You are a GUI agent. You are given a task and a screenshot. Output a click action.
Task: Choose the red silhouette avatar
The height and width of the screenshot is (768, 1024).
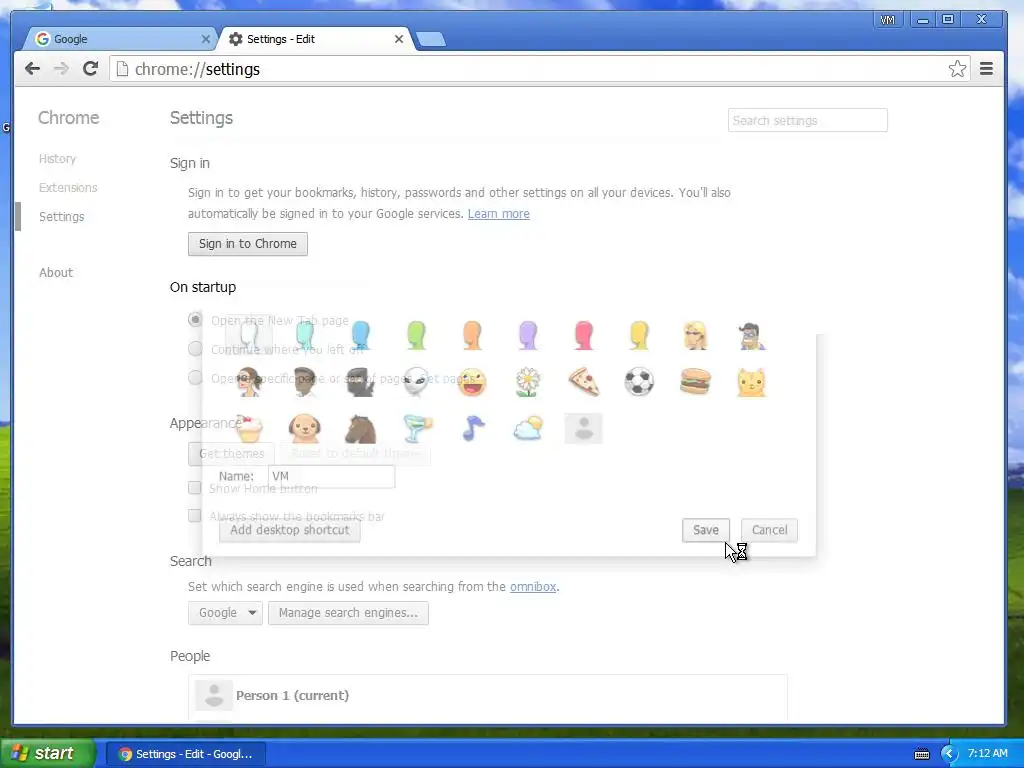[x=583, y=336]
